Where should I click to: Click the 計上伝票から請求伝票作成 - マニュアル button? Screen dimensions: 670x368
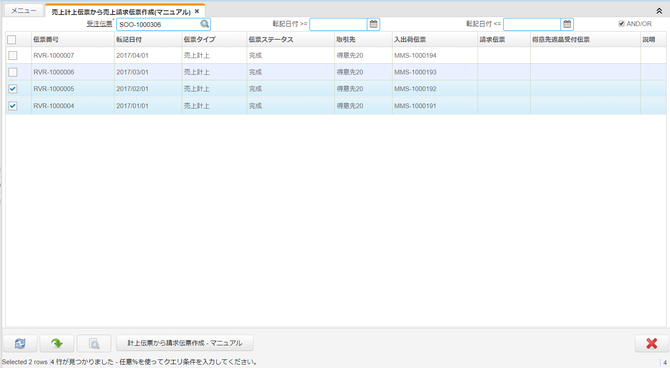pyautogui.click(x=185, y=343)
